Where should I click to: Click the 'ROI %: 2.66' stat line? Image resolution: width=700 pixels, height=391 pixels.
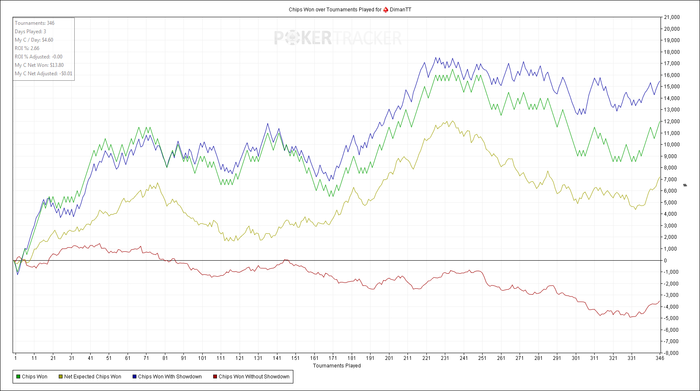[27, 48]
